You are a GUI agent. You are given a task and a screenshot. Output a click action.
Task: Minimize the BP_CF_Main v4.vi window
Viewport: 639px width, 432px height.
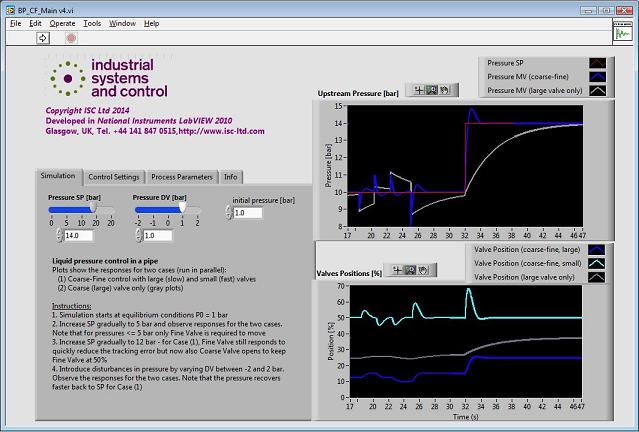[x=588, y=11]
